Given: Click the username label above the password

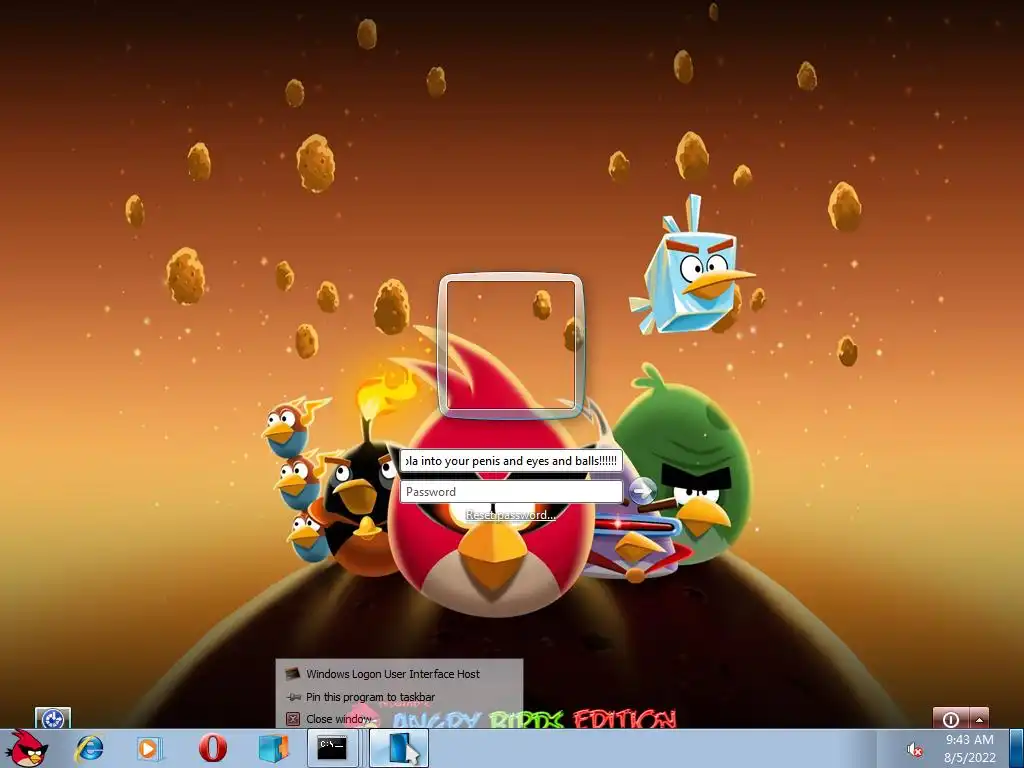Looking at the screenshot, I should 511,460.
